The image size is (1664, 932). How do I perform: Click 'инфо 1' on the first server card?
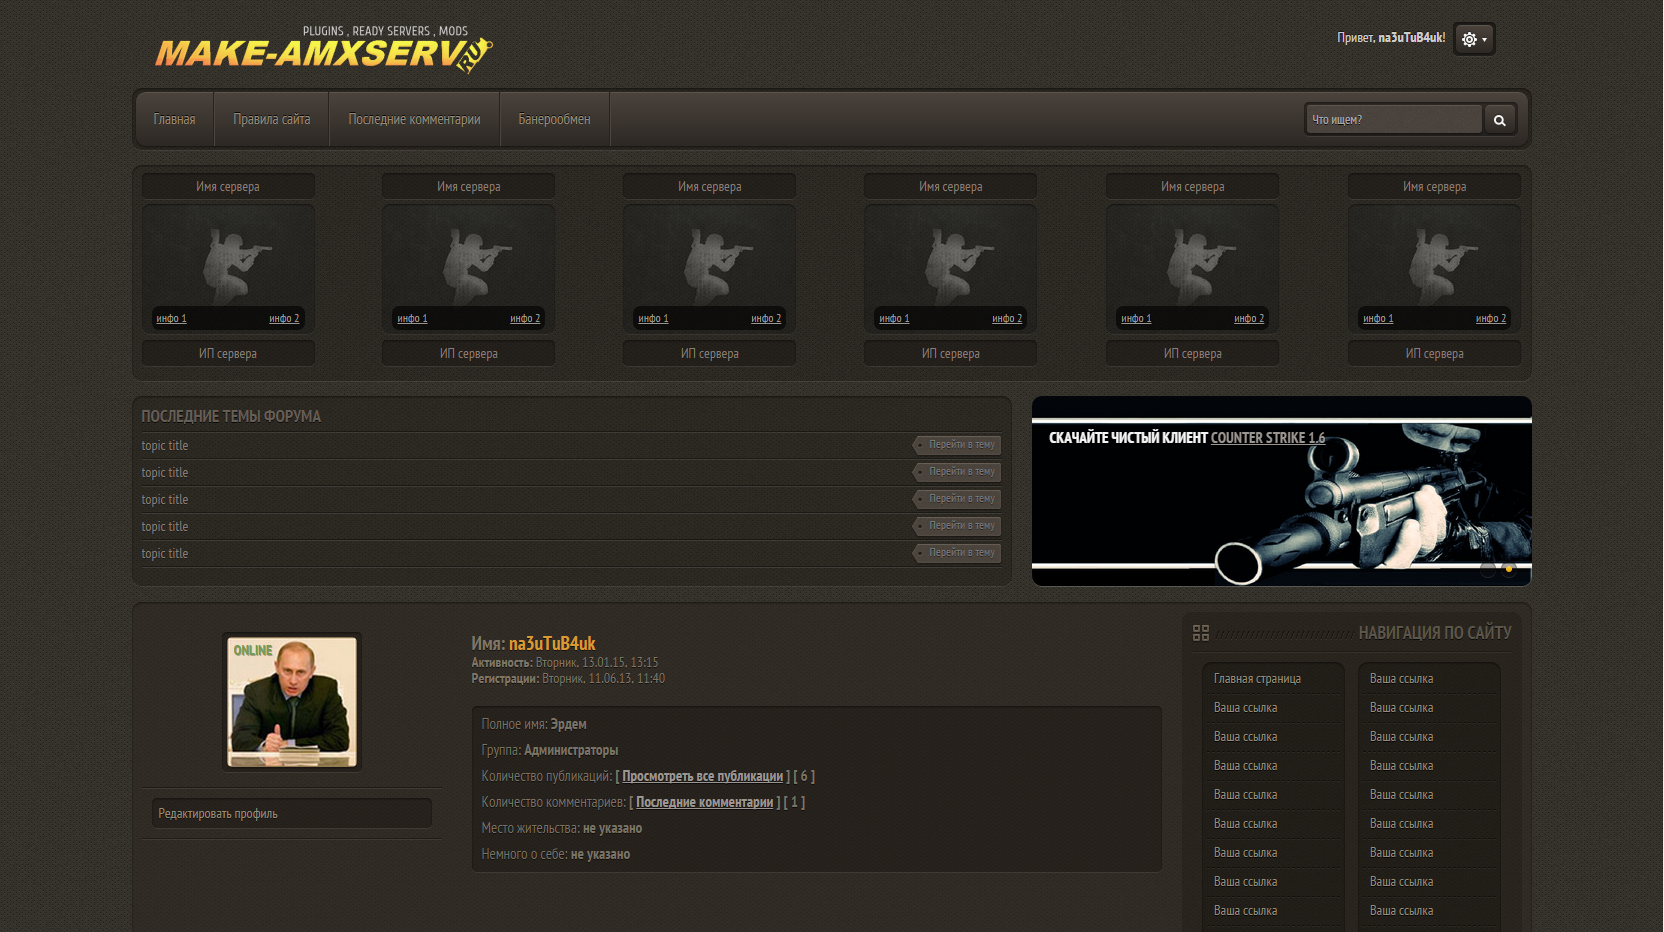coord(171,319)
